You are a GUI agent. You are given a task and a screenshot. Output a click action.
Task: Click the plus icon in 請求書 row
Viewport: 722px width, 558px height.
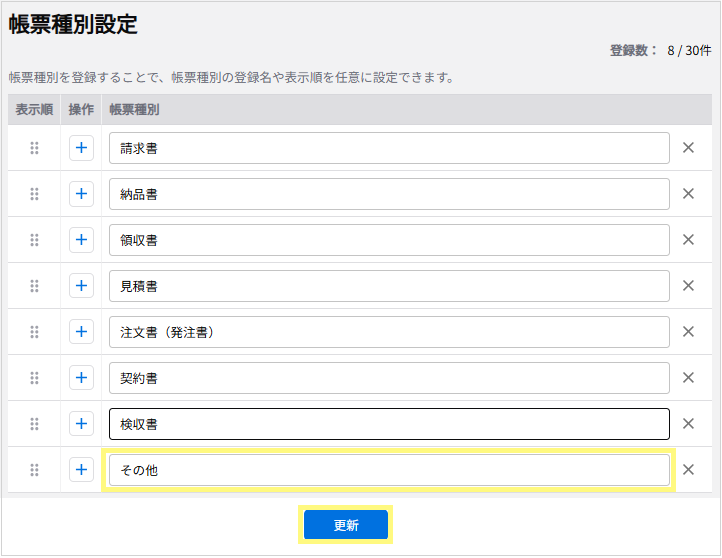82,148
